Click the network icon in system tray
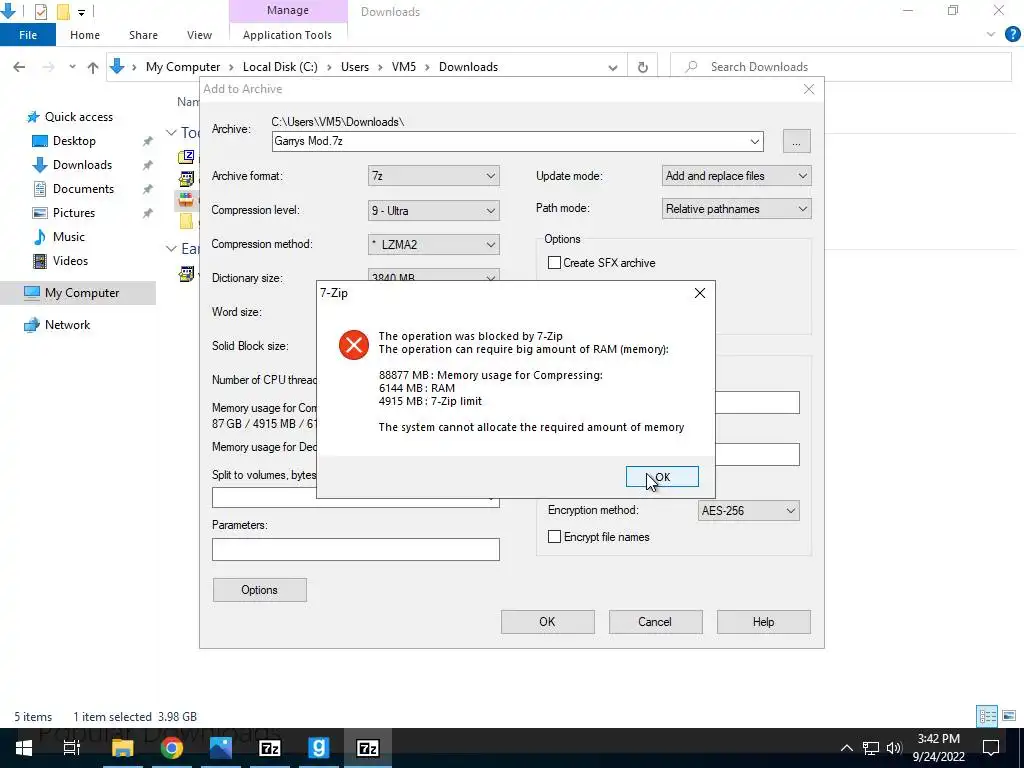Screen dimensions: 1024x768 click(871, 748)
